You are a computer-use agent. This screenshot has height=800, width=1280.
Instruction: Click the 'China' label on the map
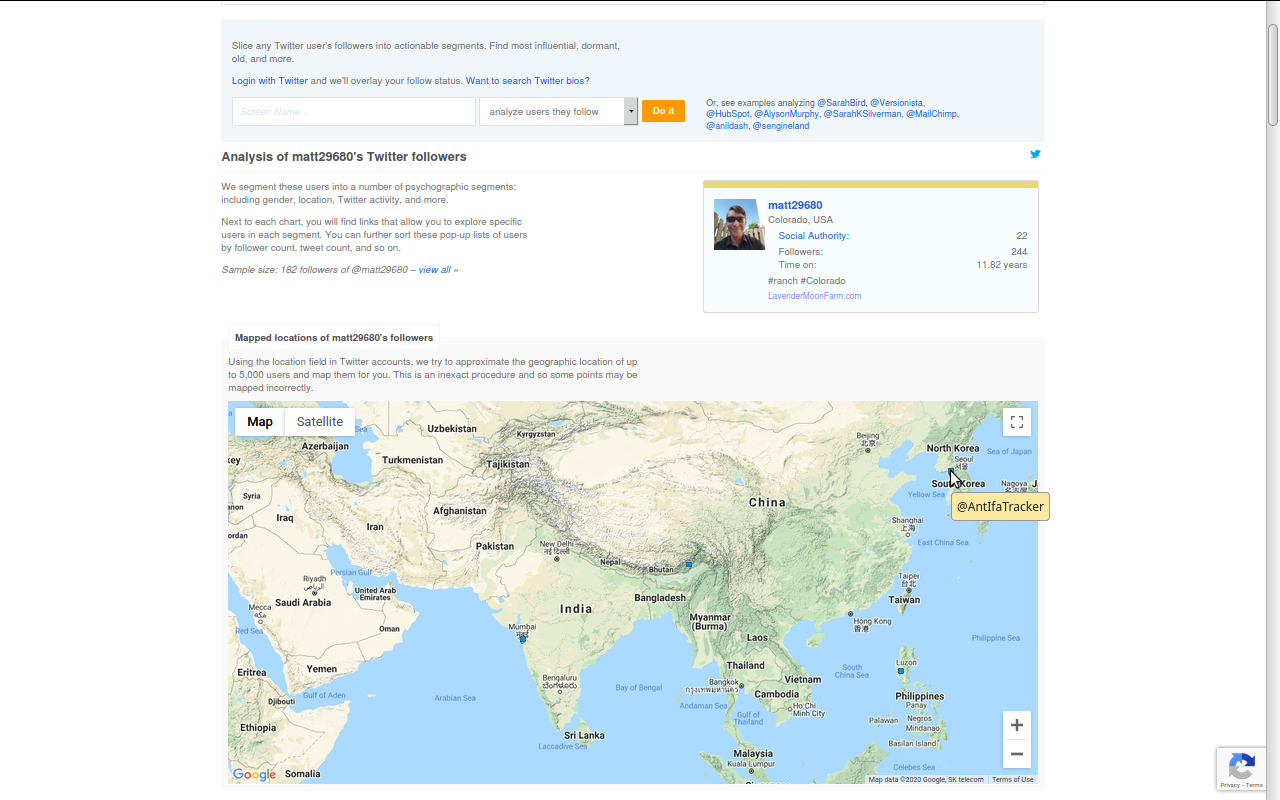point(767,503)
